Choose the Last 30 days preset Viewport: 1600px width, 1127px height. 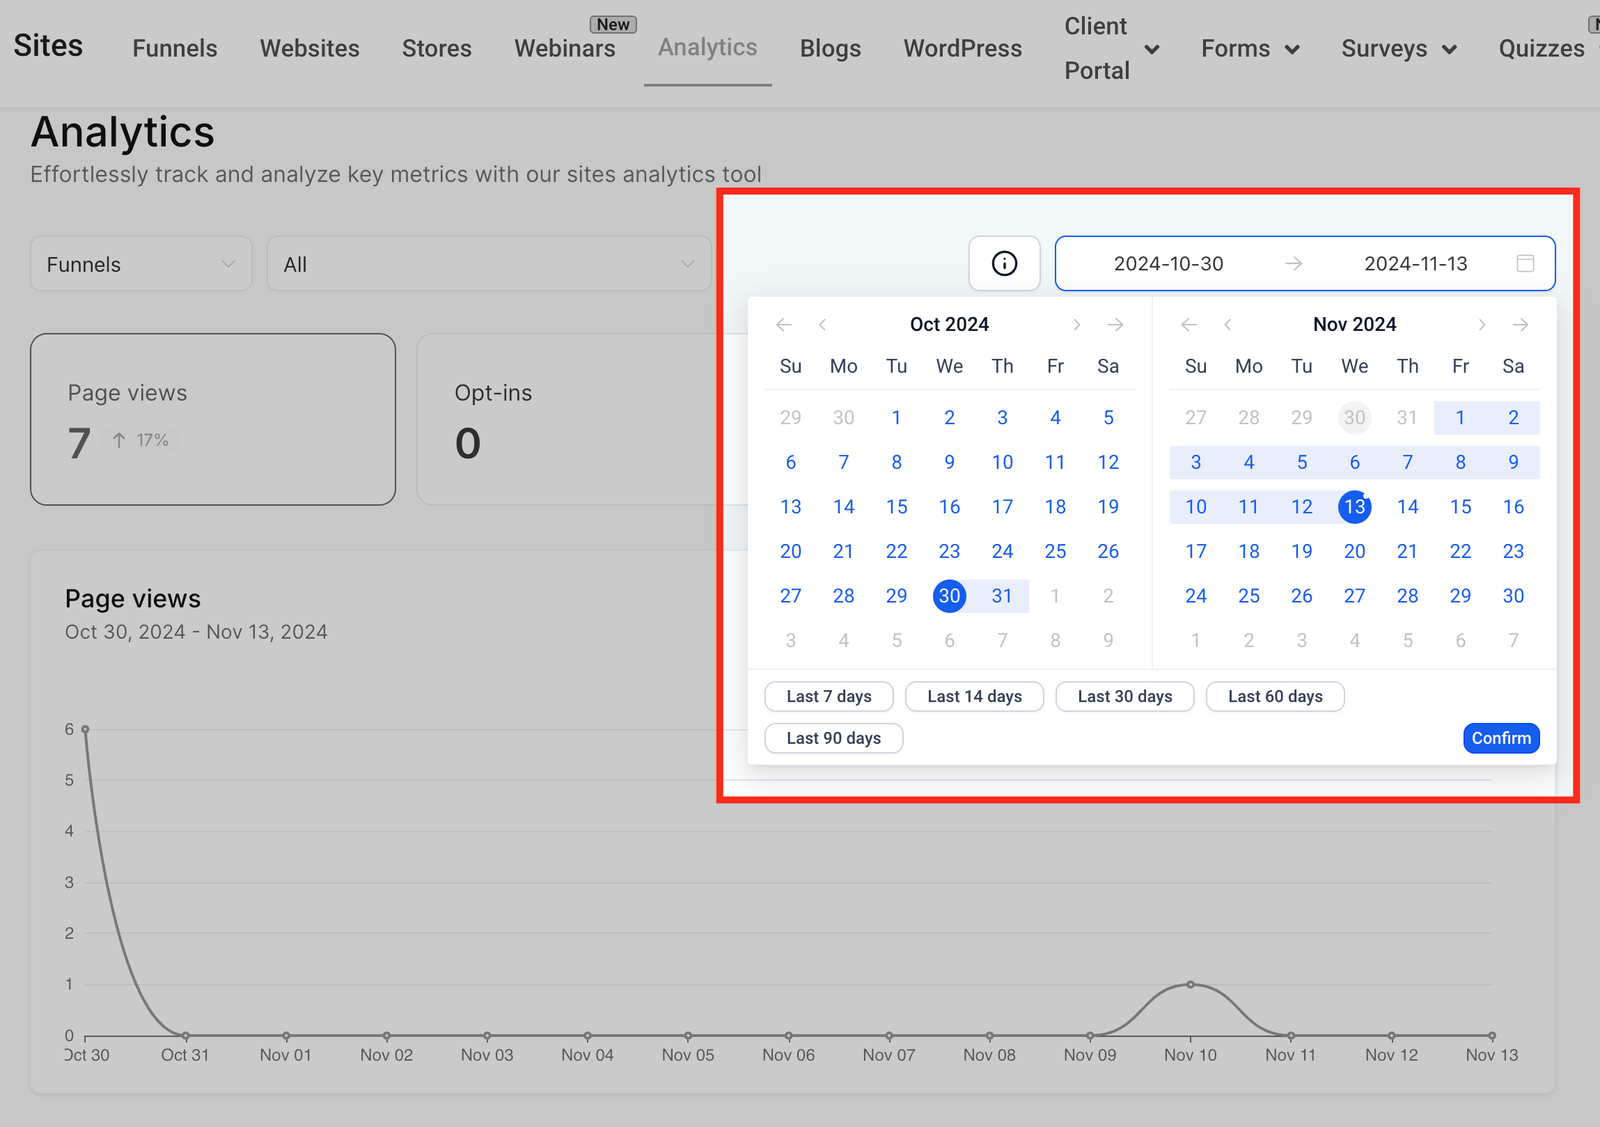coord(1124,696)
